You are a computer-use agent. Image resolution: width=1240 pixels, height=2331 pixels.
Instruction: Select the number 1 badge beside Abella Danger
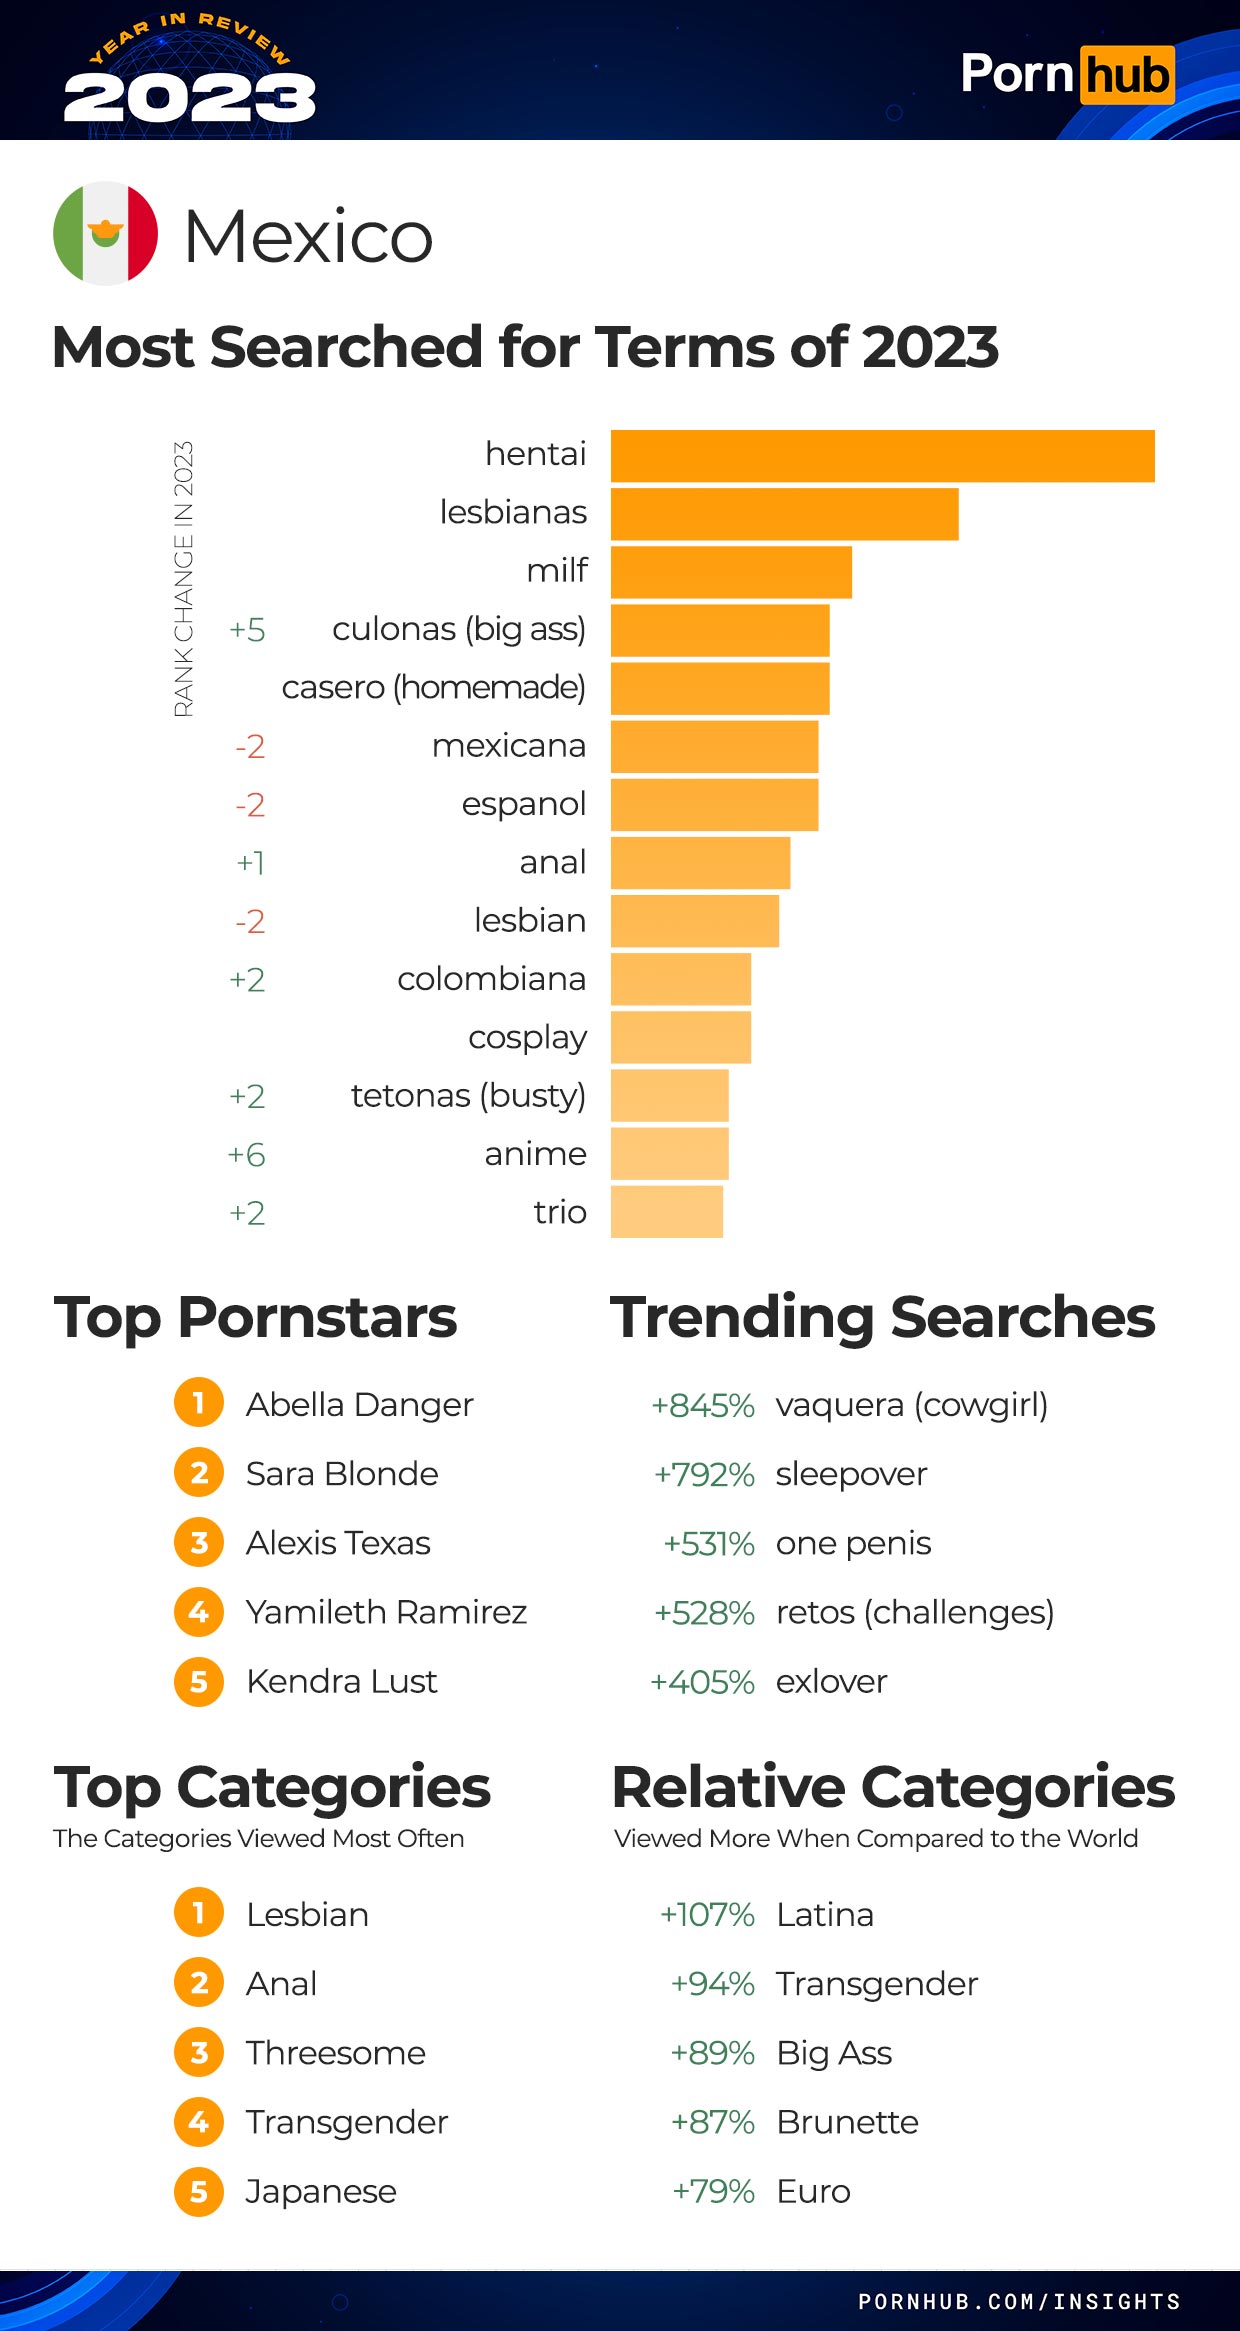point(199,1403)
